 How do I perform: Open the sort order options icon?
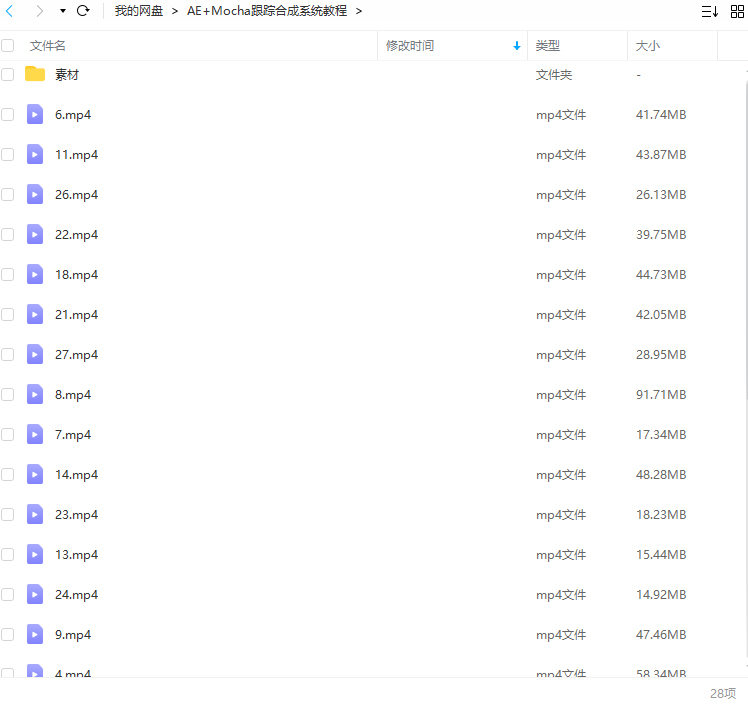coord(709,11)
